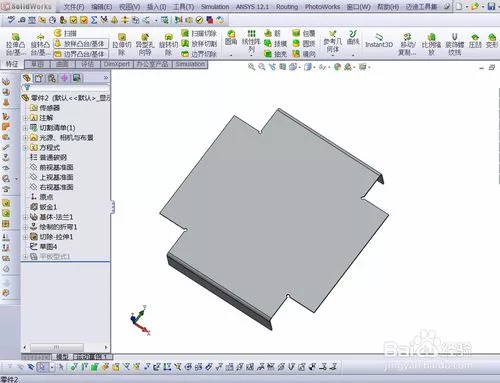Click the 拉伸切除 extruded cut tool

(x=122, y=44)
